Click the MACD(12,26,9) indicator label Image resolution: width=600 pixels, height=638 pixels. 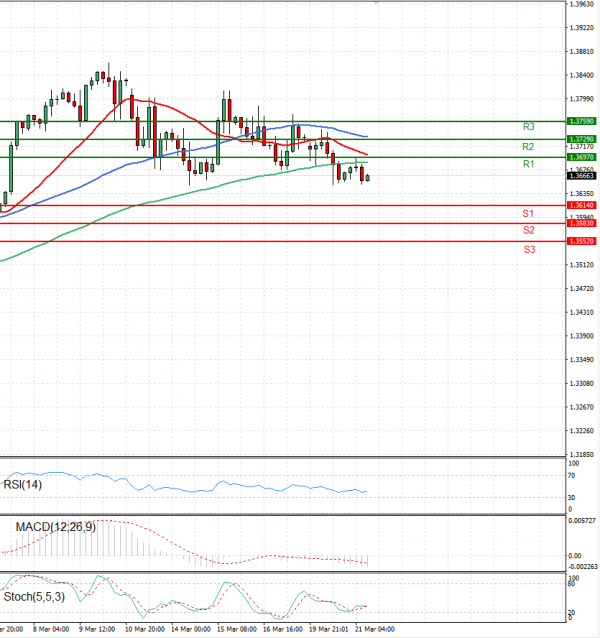pyautogui.click(x=56, y=527)
